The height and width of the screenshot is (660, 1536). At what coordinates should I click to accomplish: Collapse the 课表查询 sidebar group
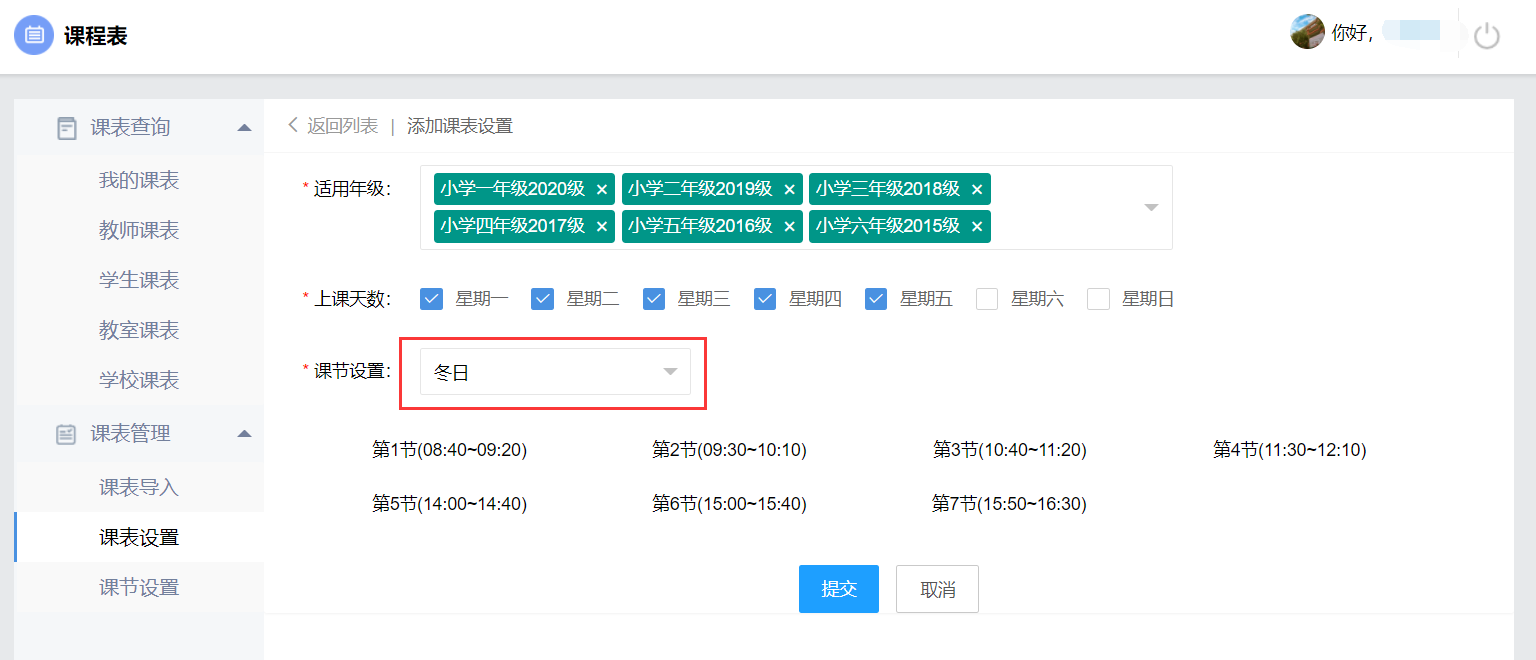(x=244, y=128)
